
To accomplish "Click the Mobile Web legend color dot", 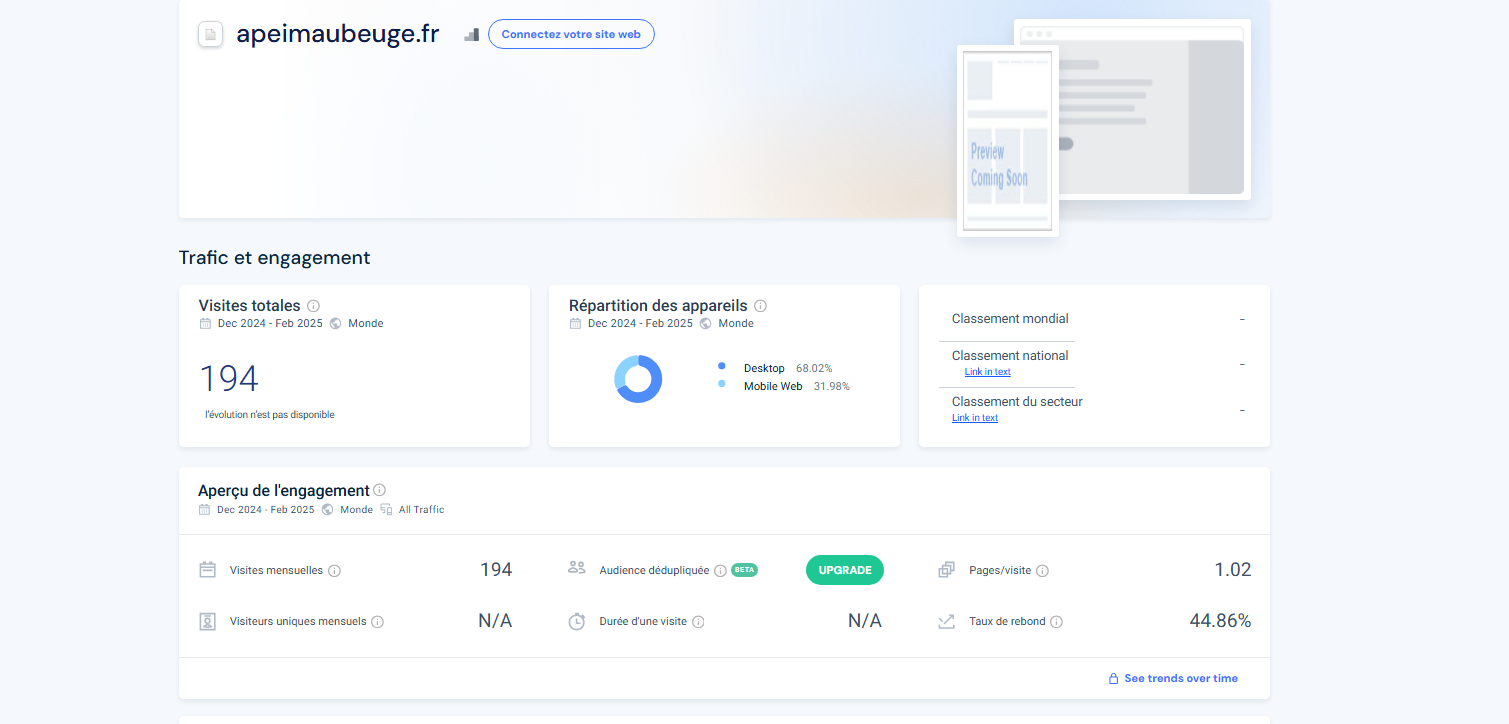I will (722, 384).
